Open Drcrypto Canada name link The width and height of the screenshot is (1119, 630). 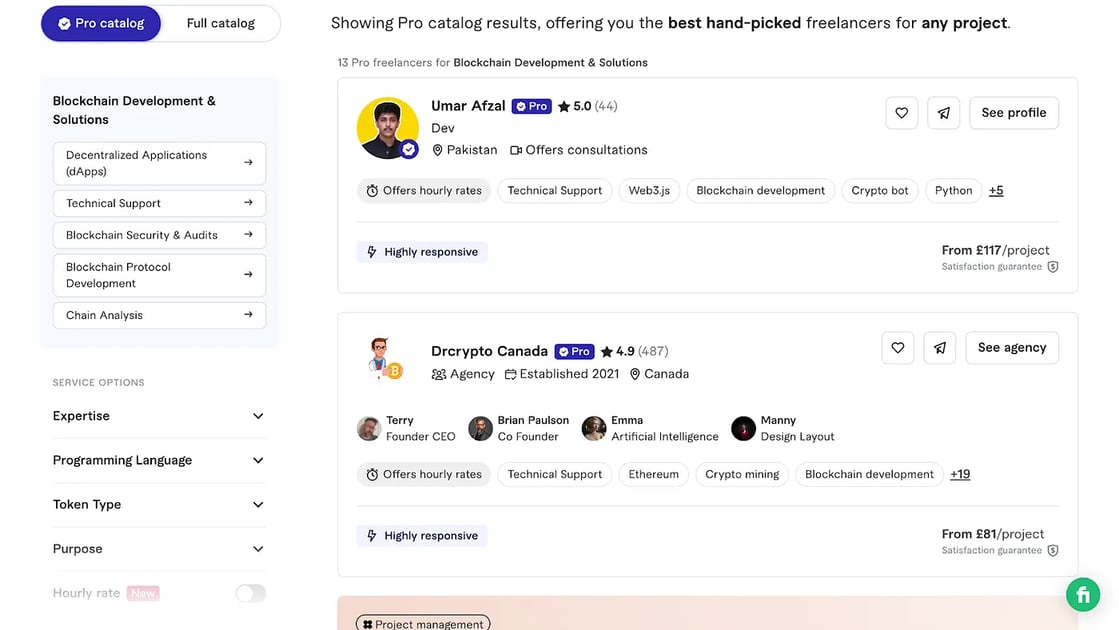(490, 351)
